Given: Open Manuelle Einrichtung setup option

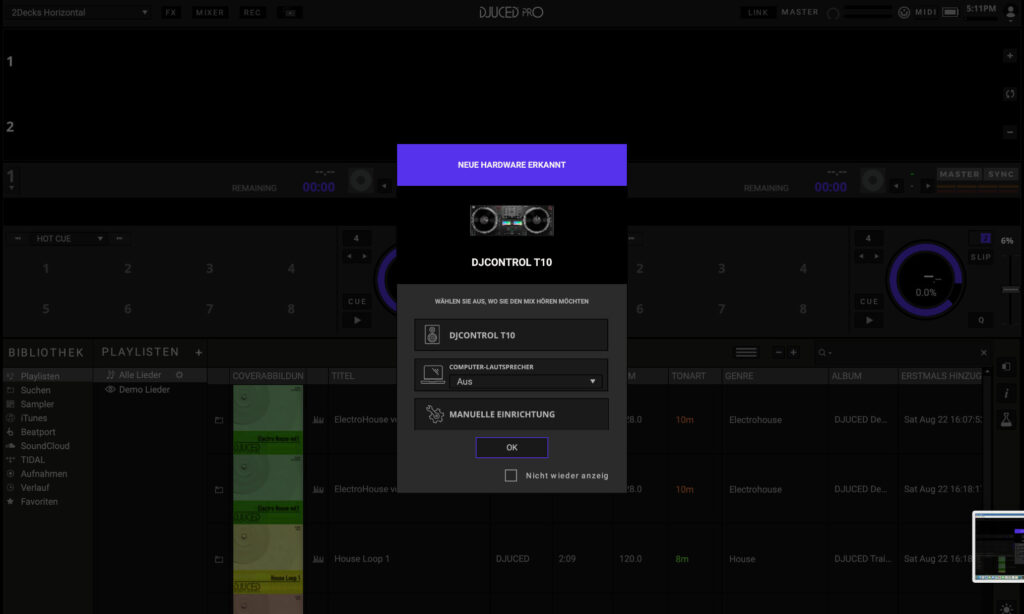Looking at the screenshot, I should (x=511, y=414).
